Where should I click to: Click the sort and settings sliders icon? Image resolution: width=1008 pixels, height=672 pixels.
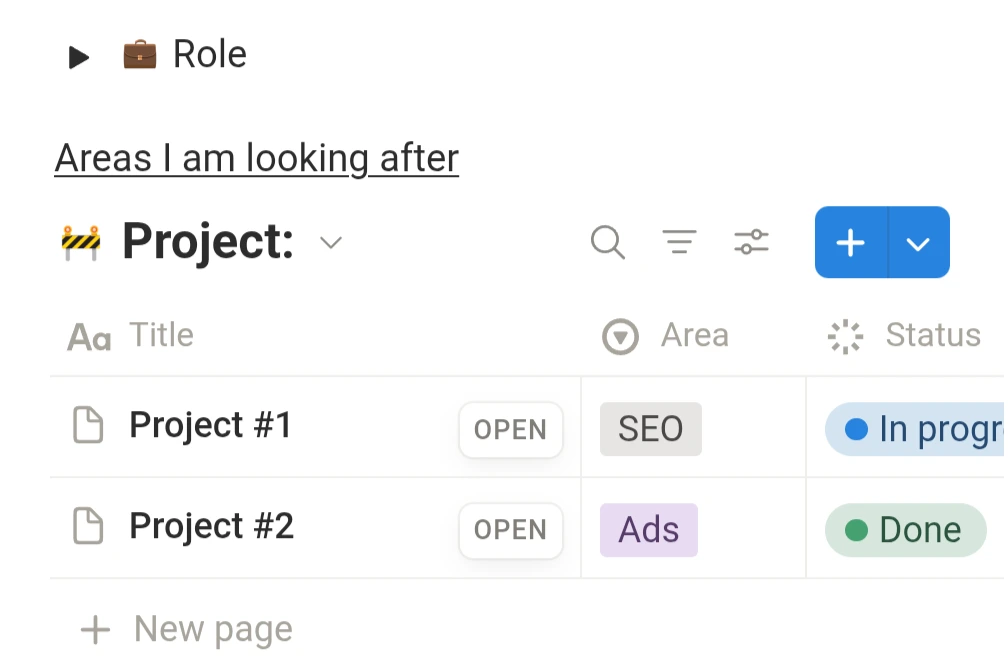tap(752, 242)
